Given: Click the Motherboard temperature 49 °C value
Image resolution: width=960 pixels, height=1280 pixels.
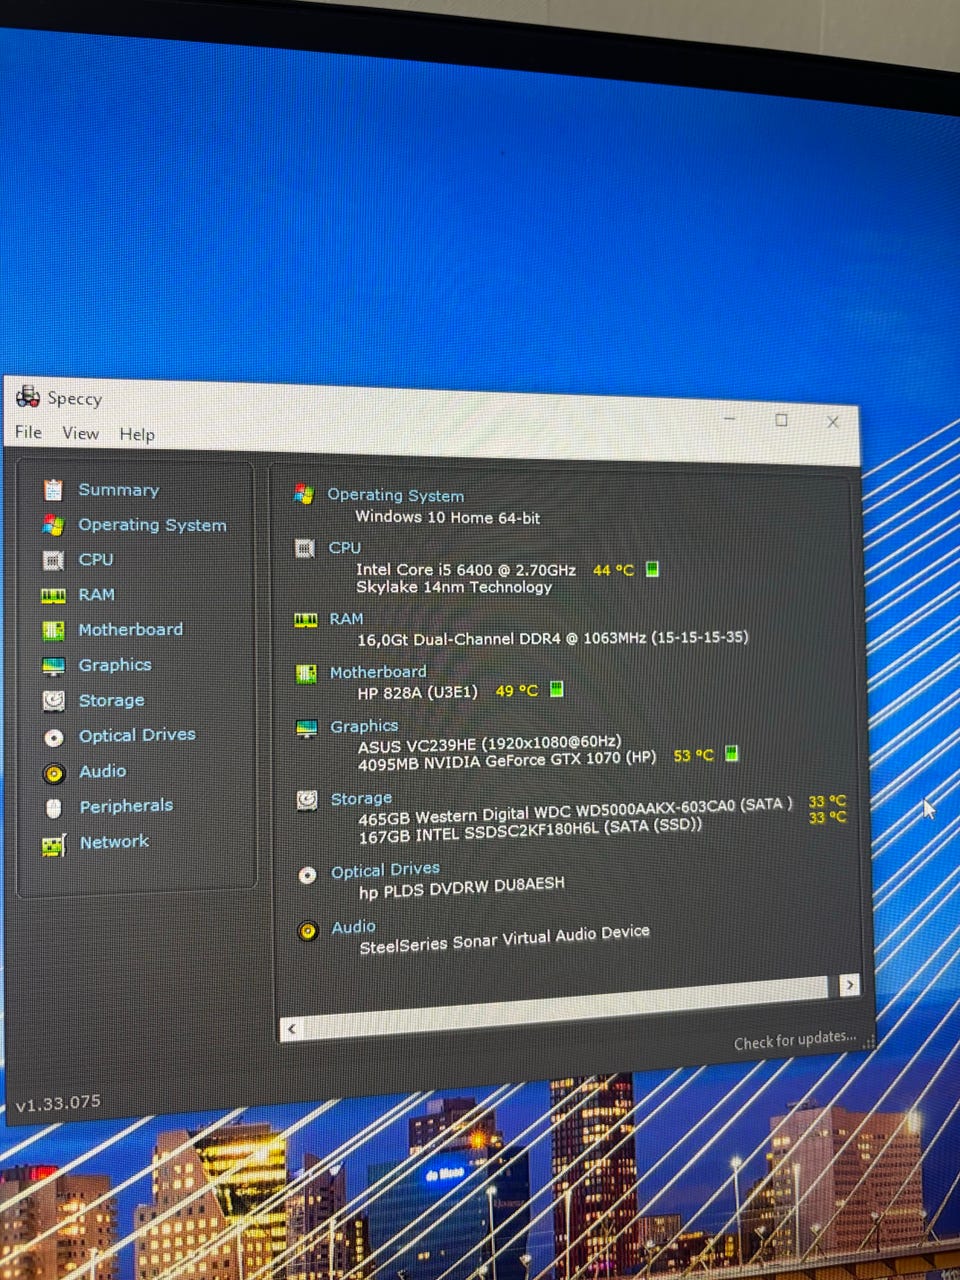Looking at the screenshot, I should (516, 690).
